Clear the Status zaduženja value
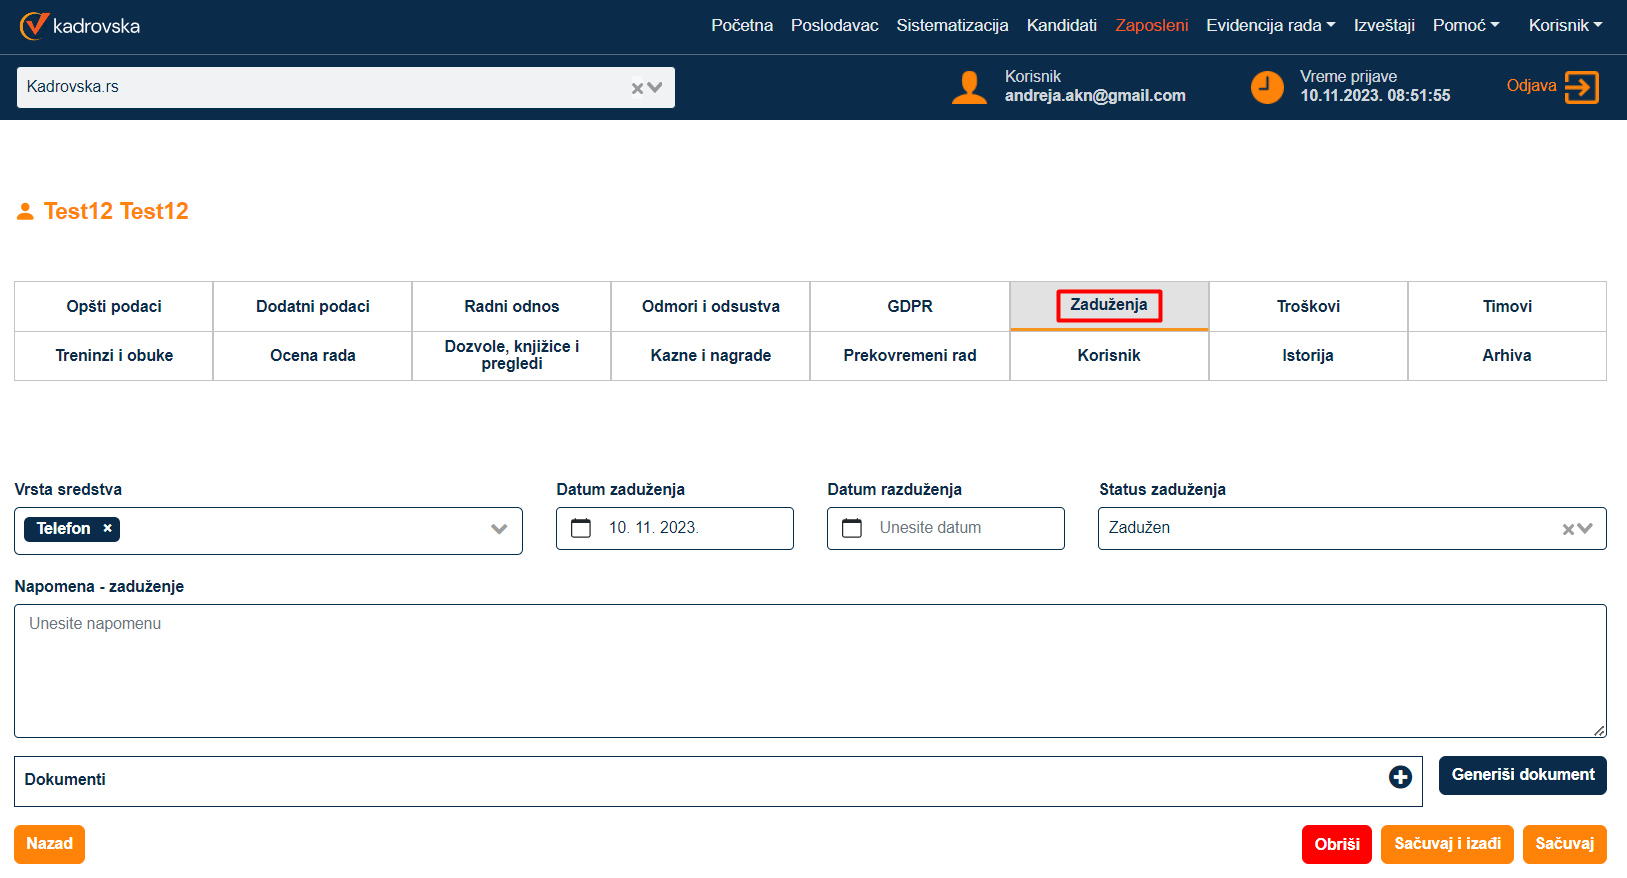The height and width of the screenshot is (878, 1627). coord(1568,529)
